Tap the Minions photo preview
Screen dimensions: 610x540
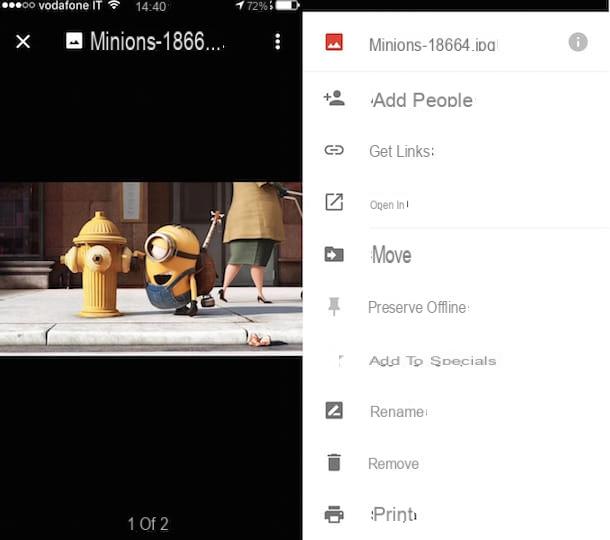(151, 268)
